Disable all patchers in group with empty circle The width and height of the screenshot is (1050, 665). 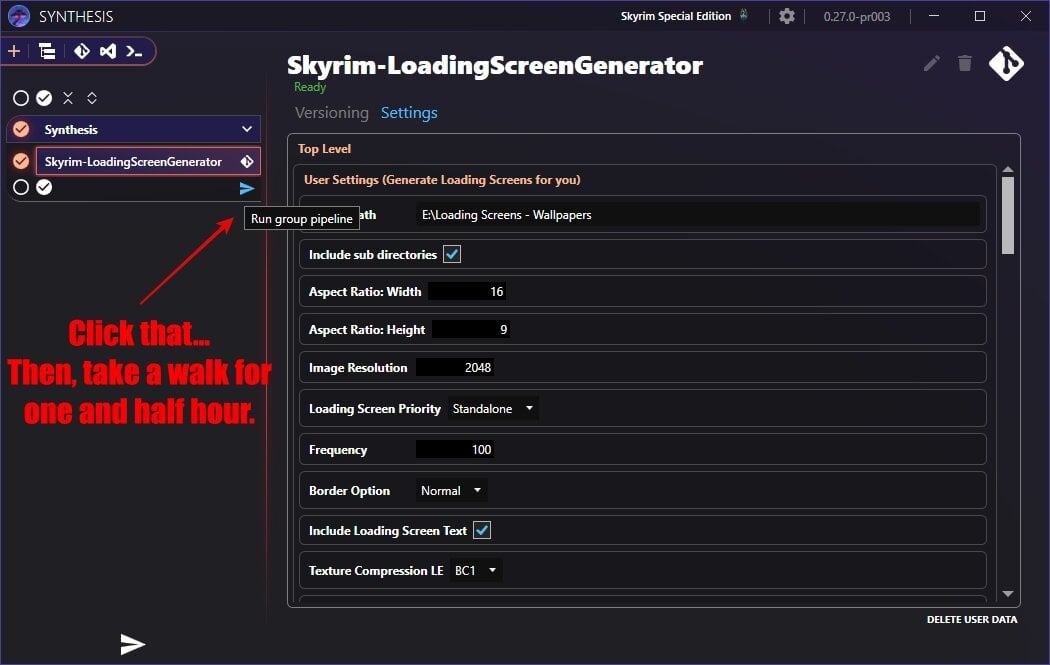pos(21,188)
